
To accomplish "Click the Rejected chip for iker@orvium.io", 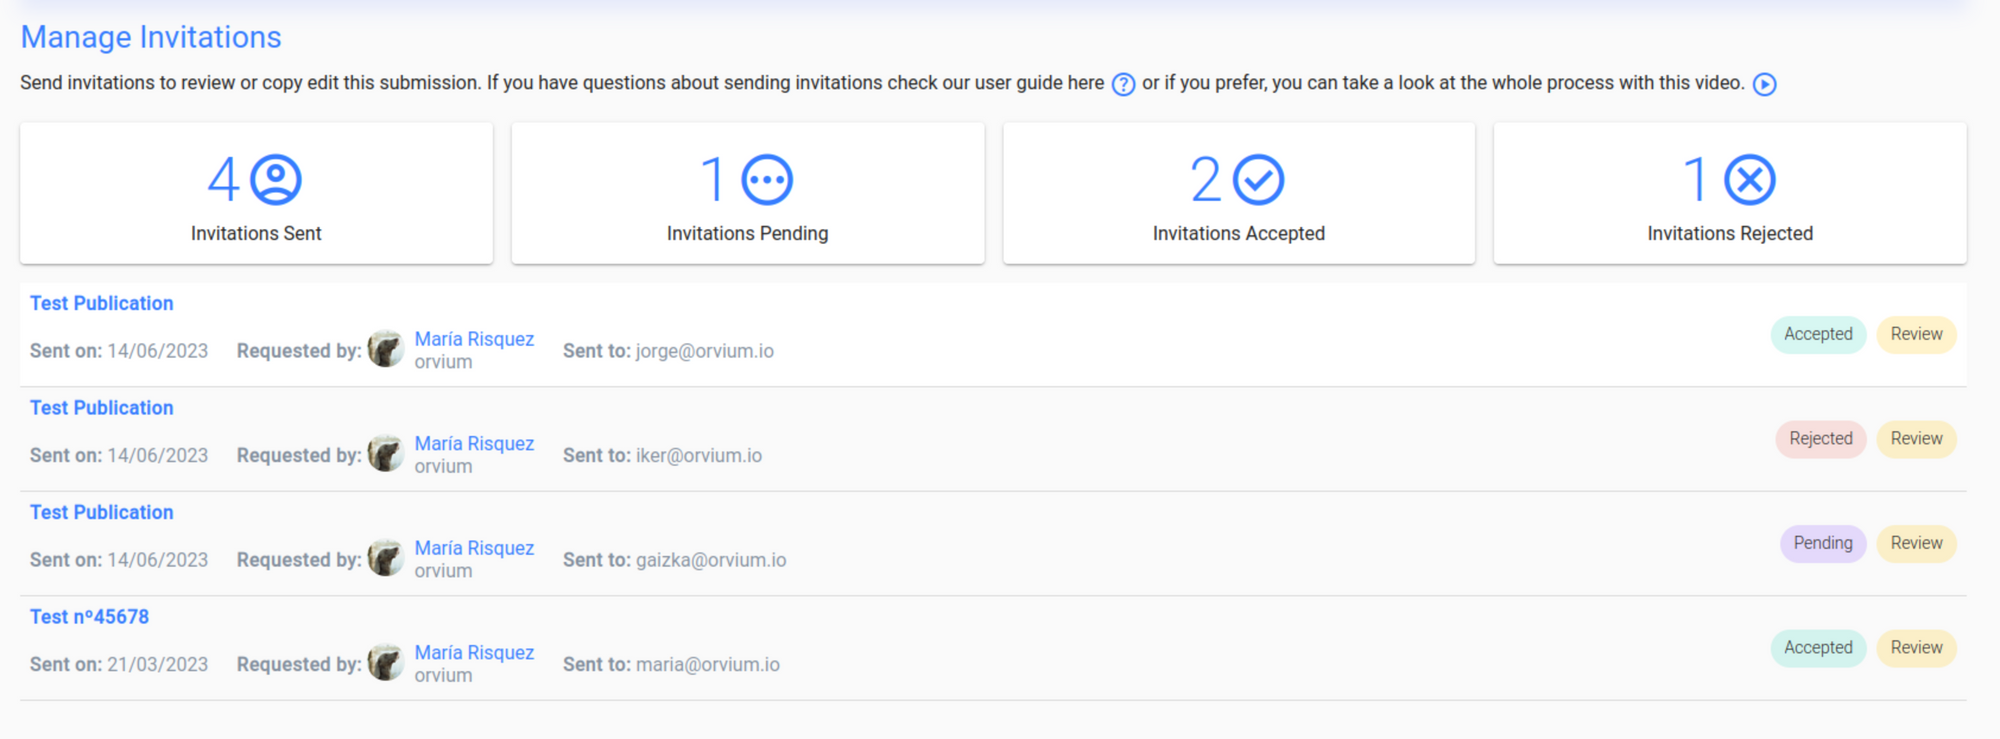I will tap(1821, 439).
